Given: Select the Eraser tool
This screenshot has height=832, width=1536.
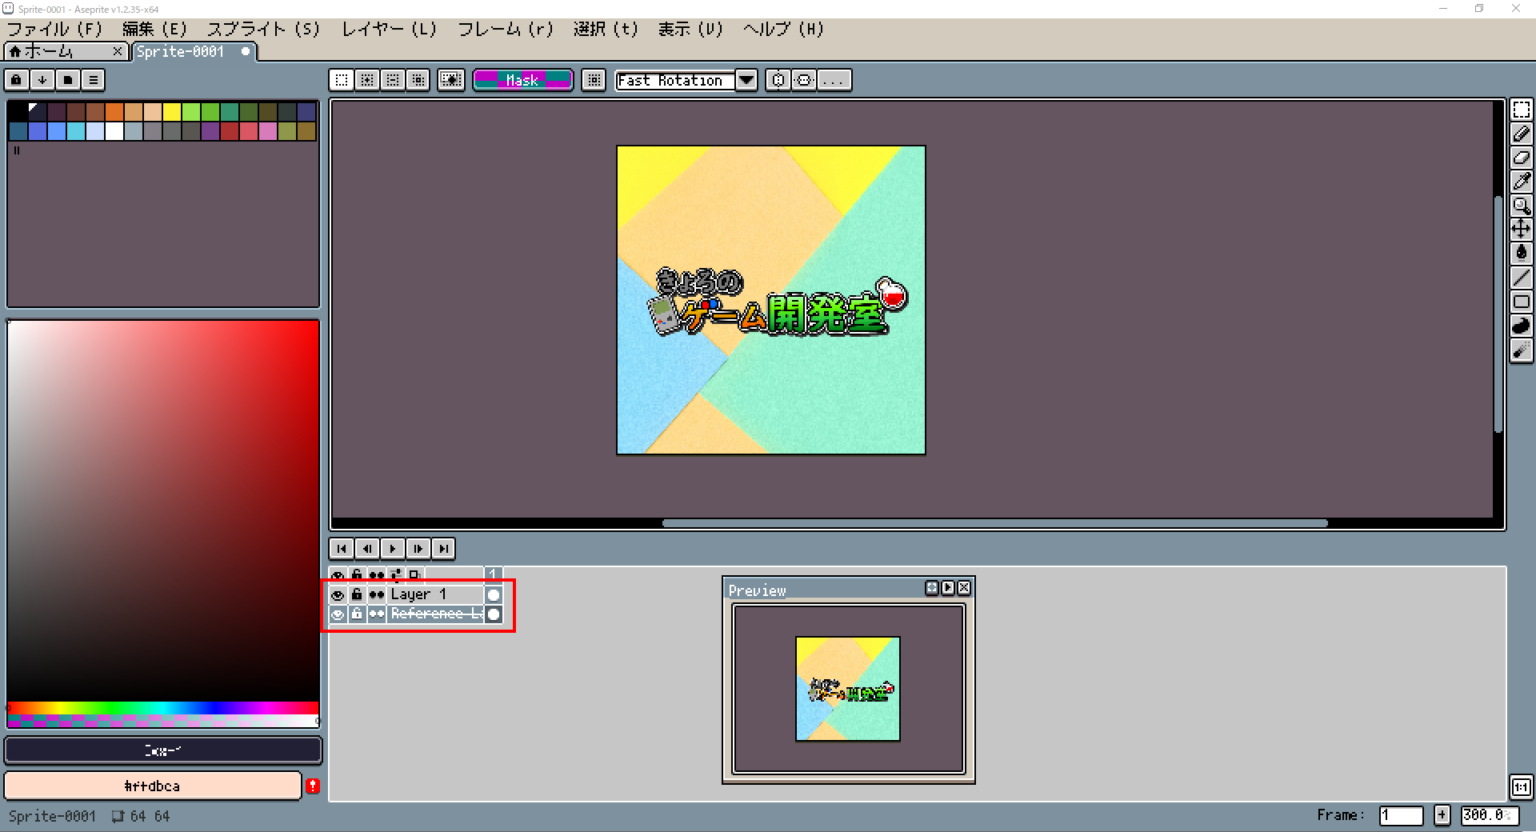Looking at the screenshot, I should click(1521, 158).
